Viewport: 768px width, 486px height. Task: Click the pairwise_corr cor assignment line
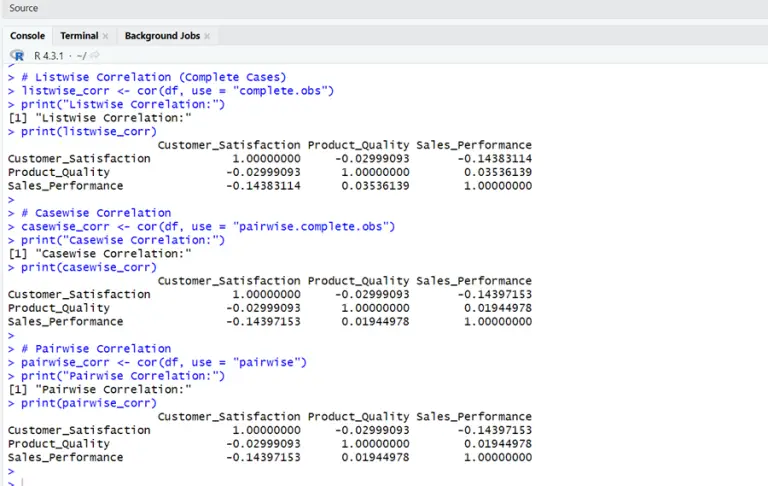click(164, 362)
